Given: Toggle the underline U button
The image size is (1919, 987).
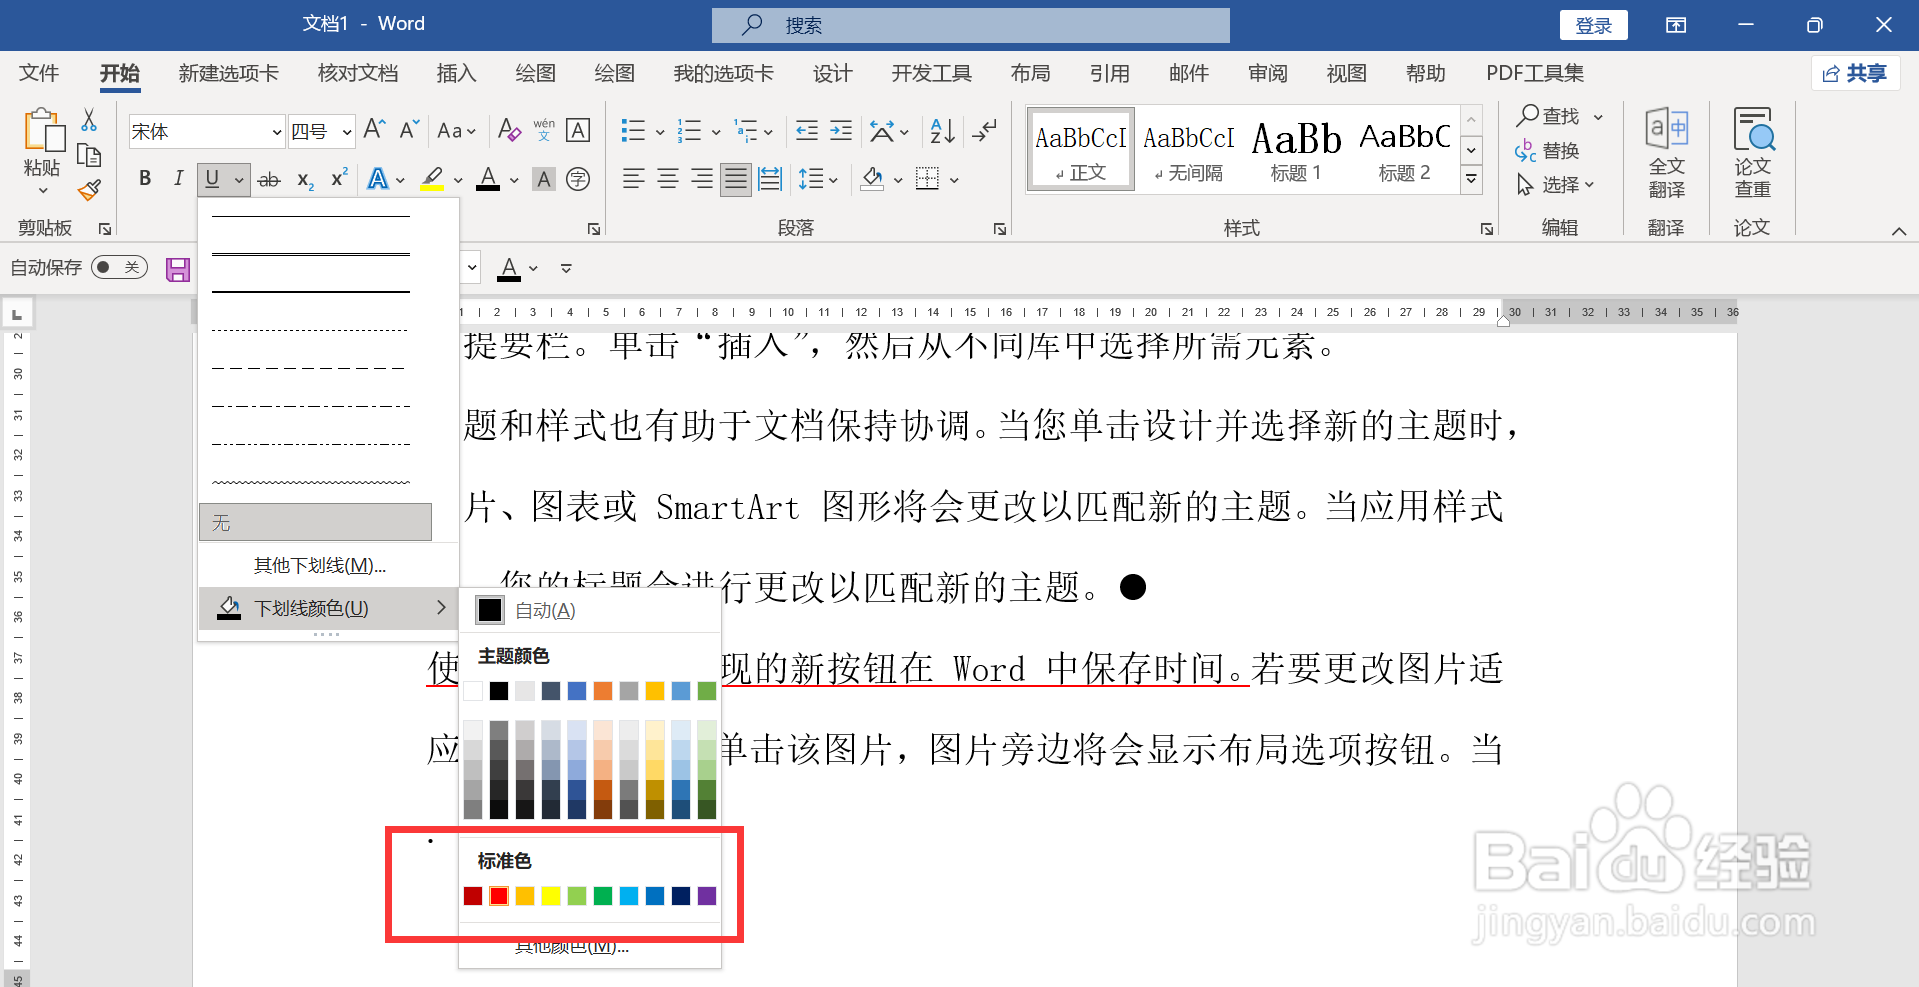Looking at the screenshot, I should [x=212, y=179].
